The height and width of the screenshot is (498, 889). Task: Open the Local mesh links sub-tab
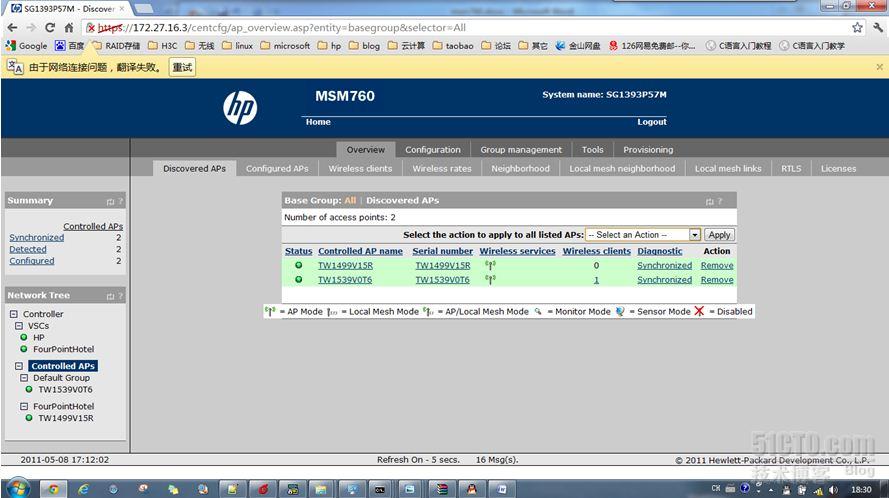pos(728,168)
